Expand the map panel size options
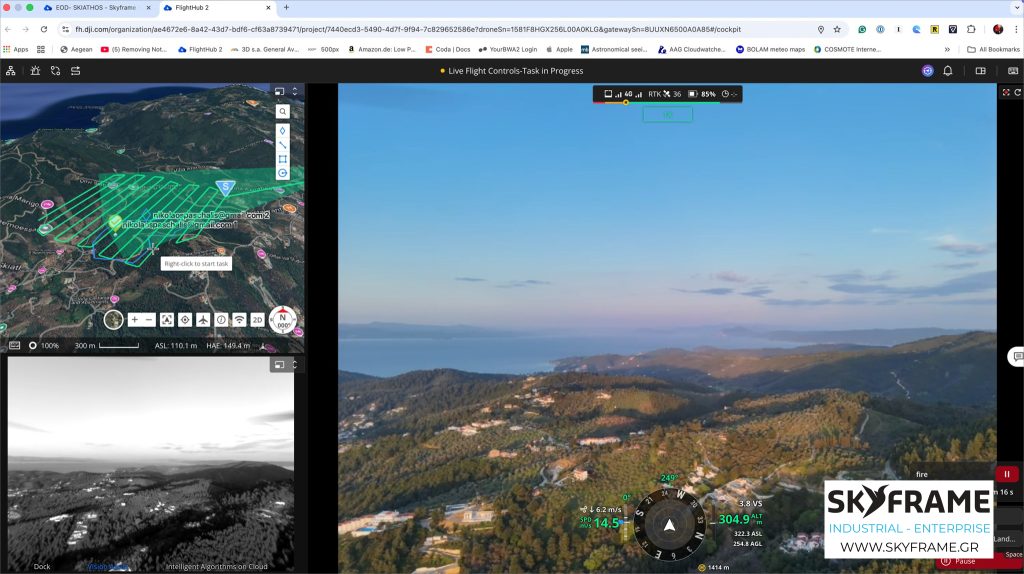This screenshot has height=574, width=1024. (294, 91)
